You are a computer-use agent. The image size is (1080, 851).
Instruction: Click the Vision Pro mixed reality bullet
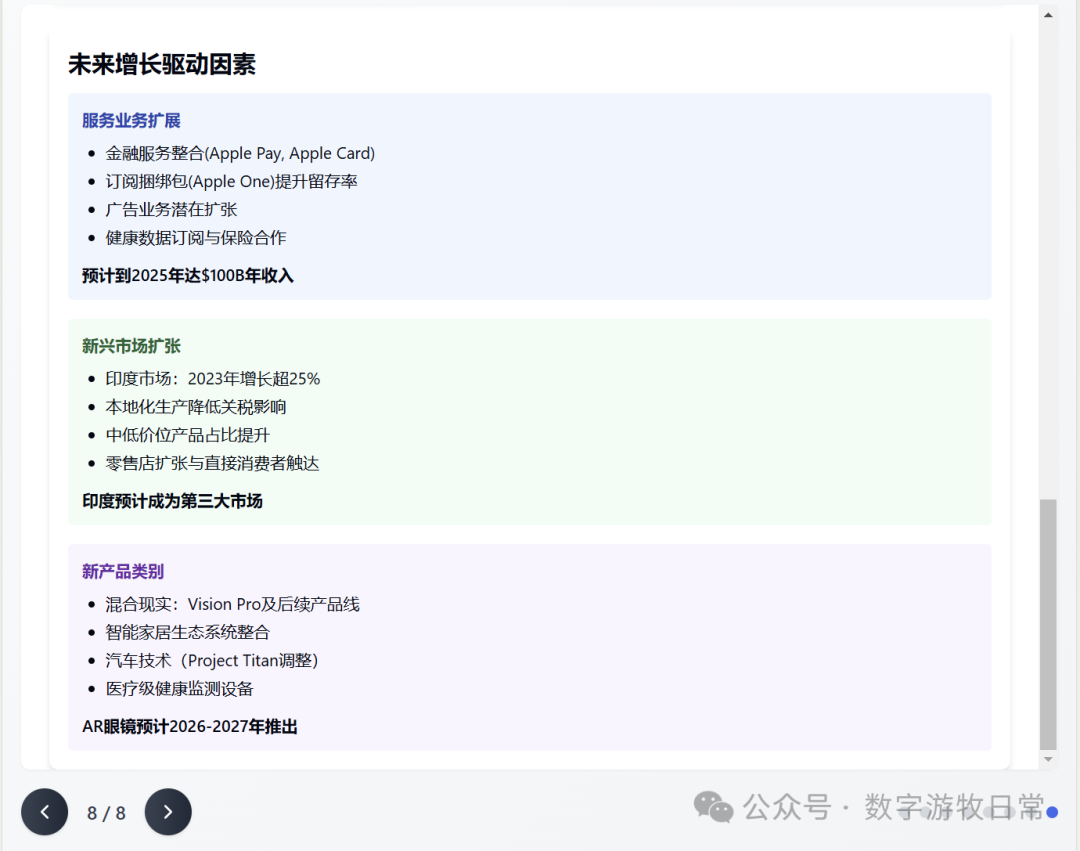pyautogui.click(x=232, y=604)
